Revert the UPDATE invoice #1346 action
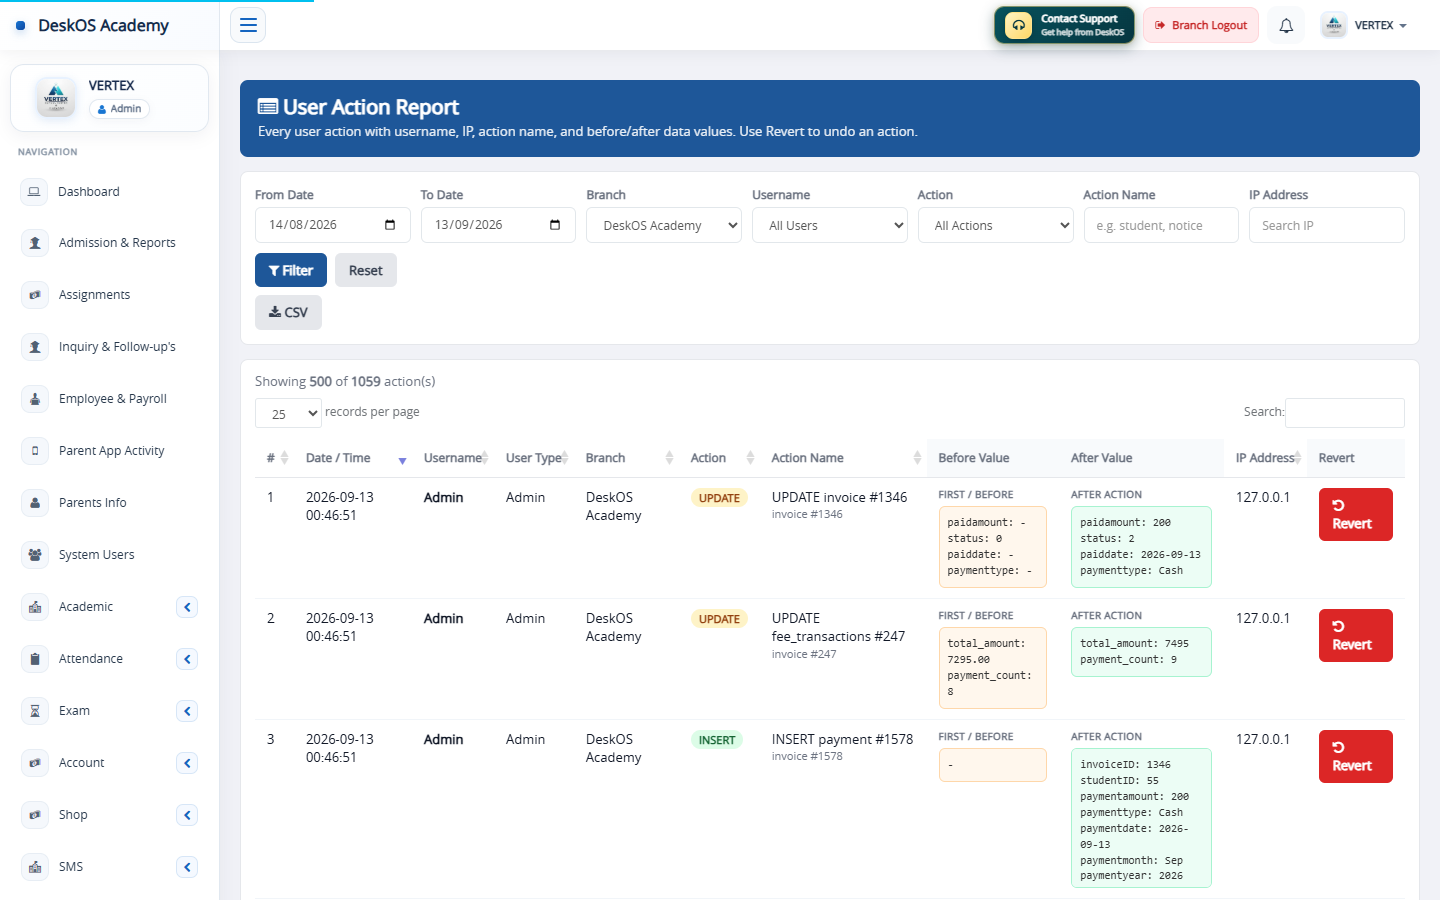The height and width of the screenshot is (900, 1440). [x=1356, y=514]
